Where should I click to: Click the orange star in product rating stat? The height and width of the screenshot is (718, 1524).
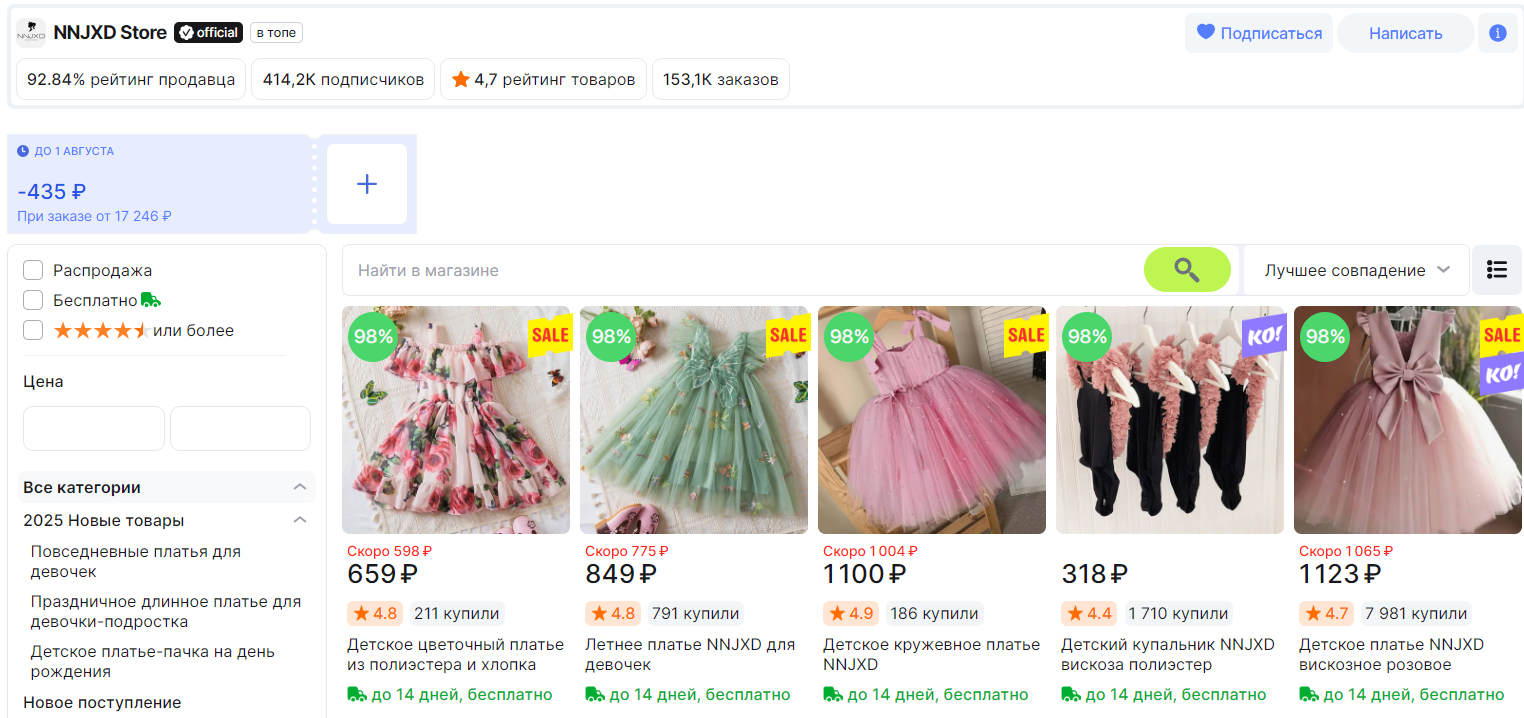tap(461, 79)
